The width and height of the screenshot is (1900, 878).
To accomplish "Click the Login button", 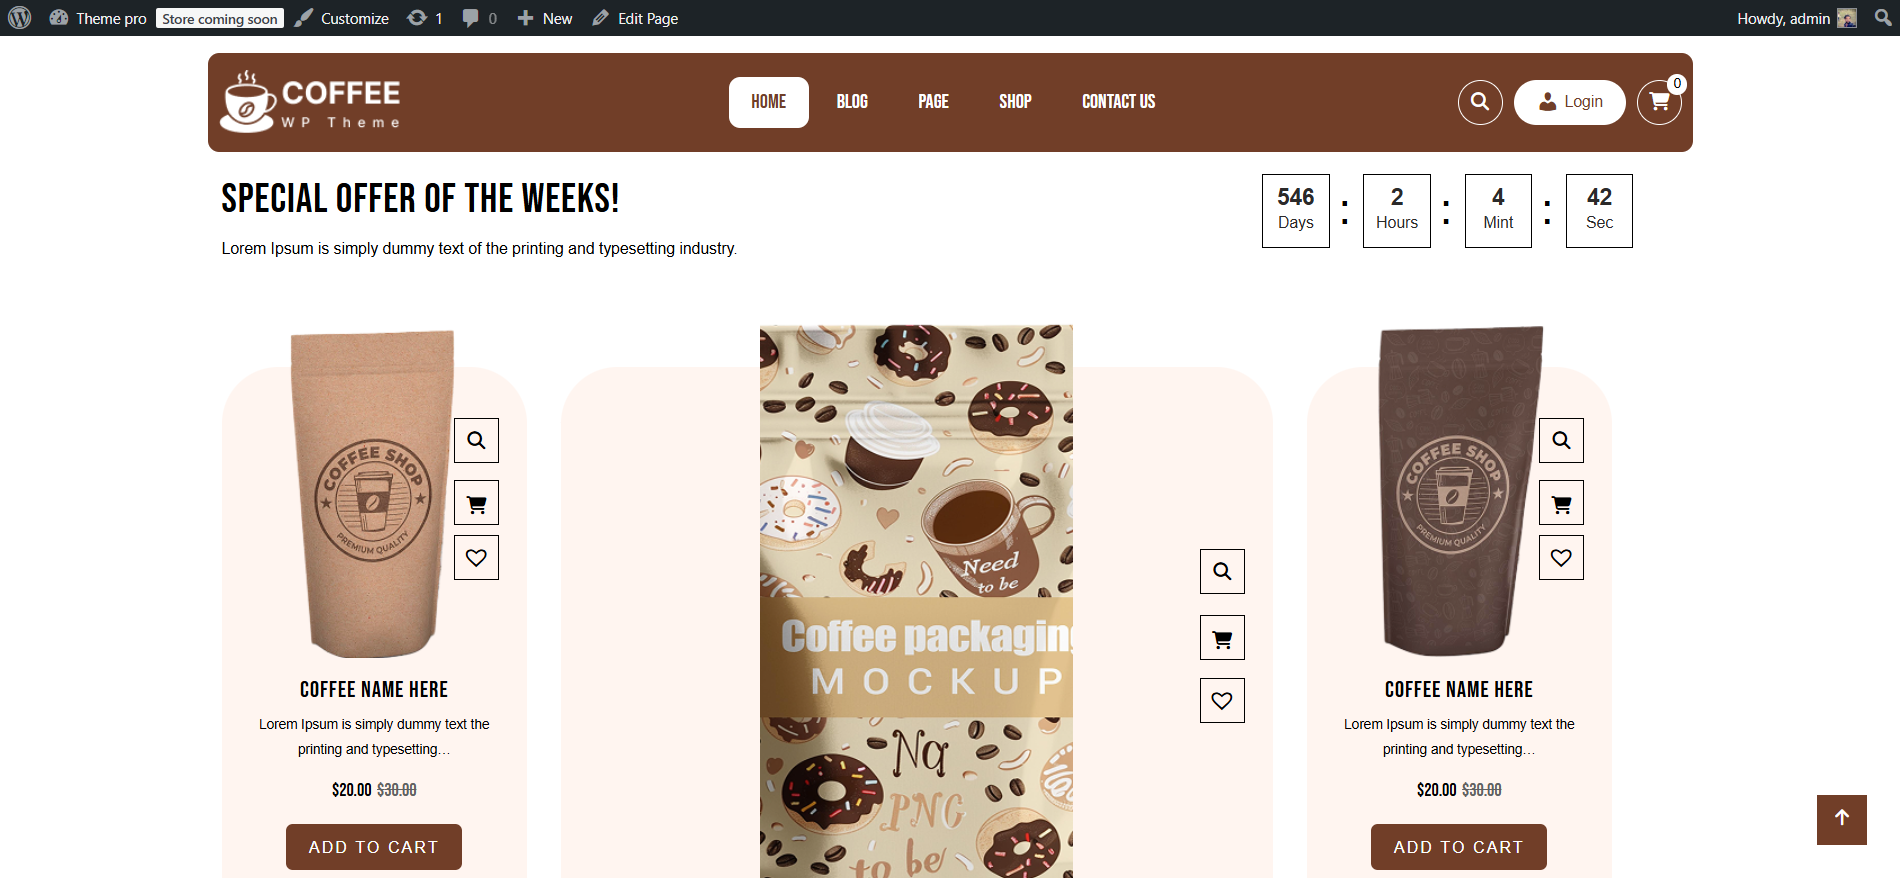I will pos(1570,102).
